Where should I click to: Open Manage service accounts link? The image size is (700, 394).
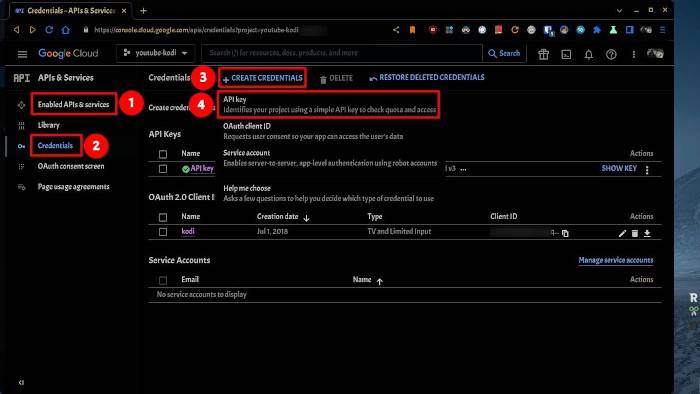pos(616,260)
